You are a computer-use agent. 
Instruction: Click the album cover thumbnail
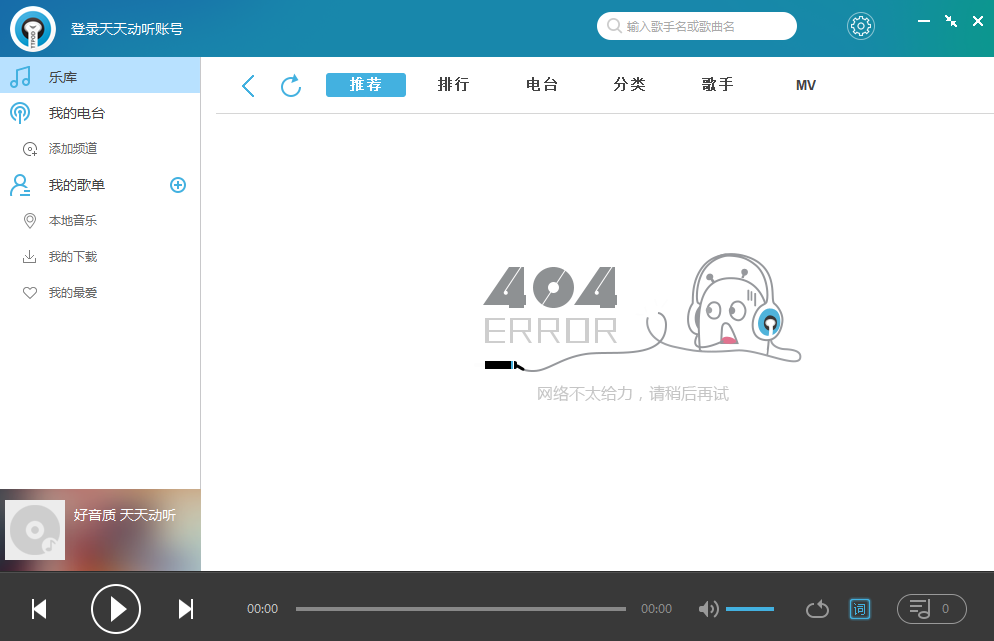tap(35, 530)
